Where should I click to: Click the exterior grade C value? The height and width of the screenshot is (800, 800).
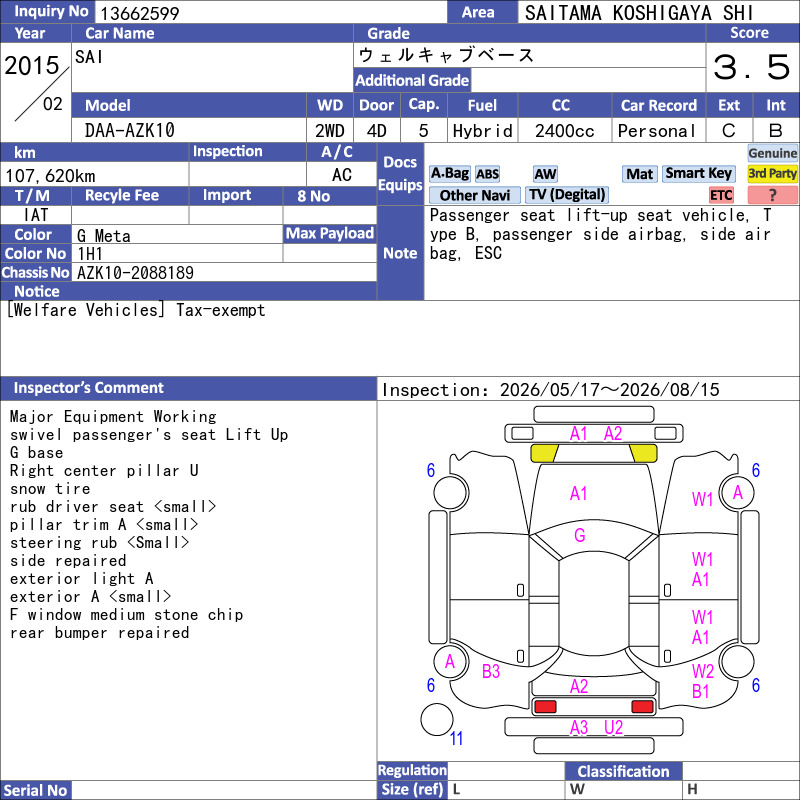pos(729,131)
